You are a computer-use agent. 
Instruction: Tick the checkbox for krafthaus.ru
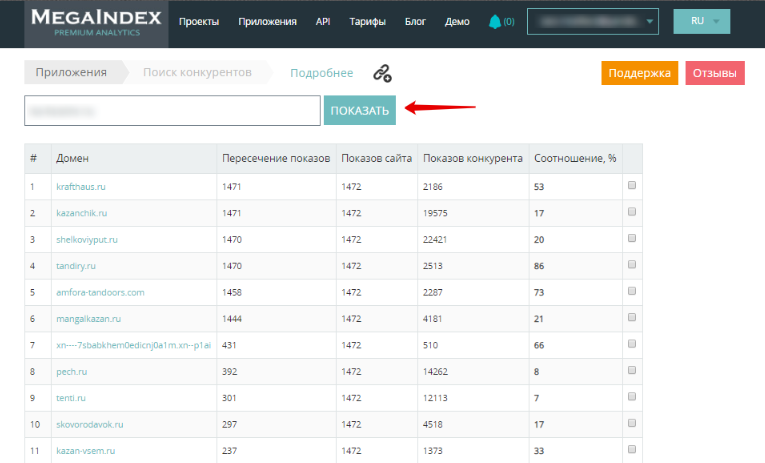(x=632, y=185)
